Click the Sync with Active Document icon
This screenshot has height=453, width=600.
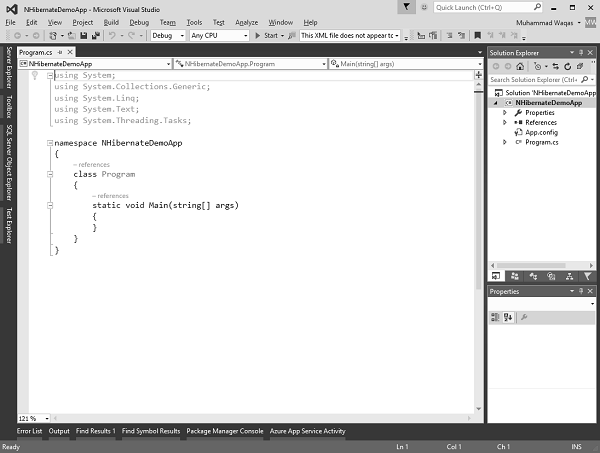[x=555, y=67]
